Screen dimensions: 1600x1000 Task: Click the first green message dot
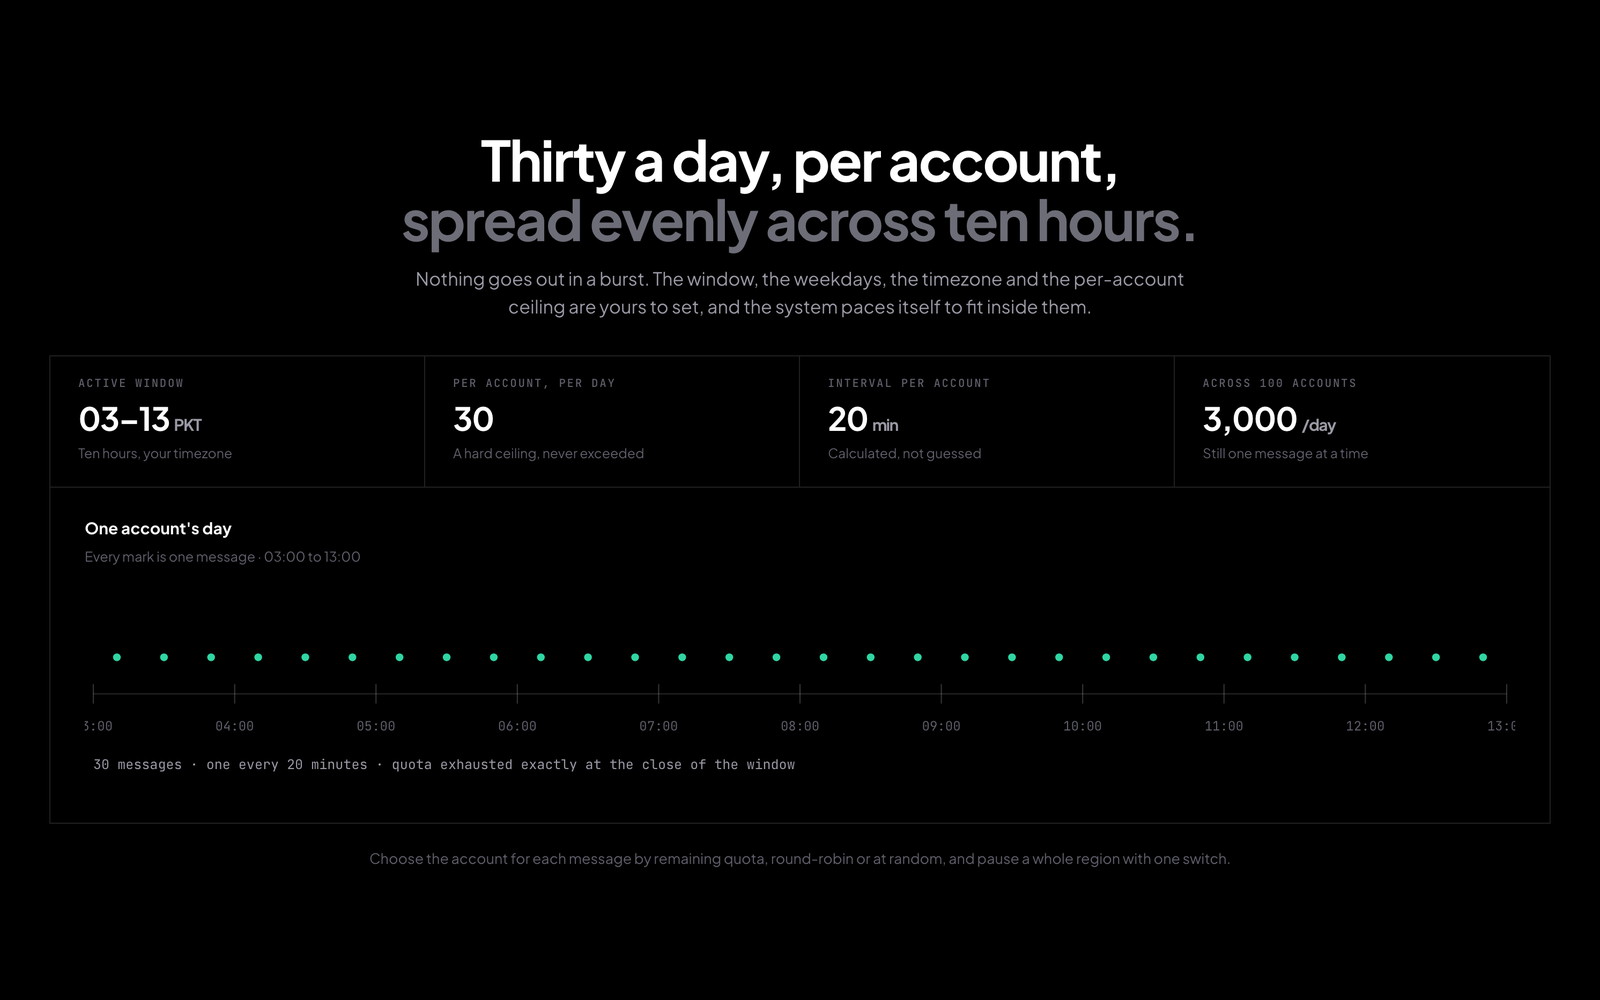[x=117, y=657]
